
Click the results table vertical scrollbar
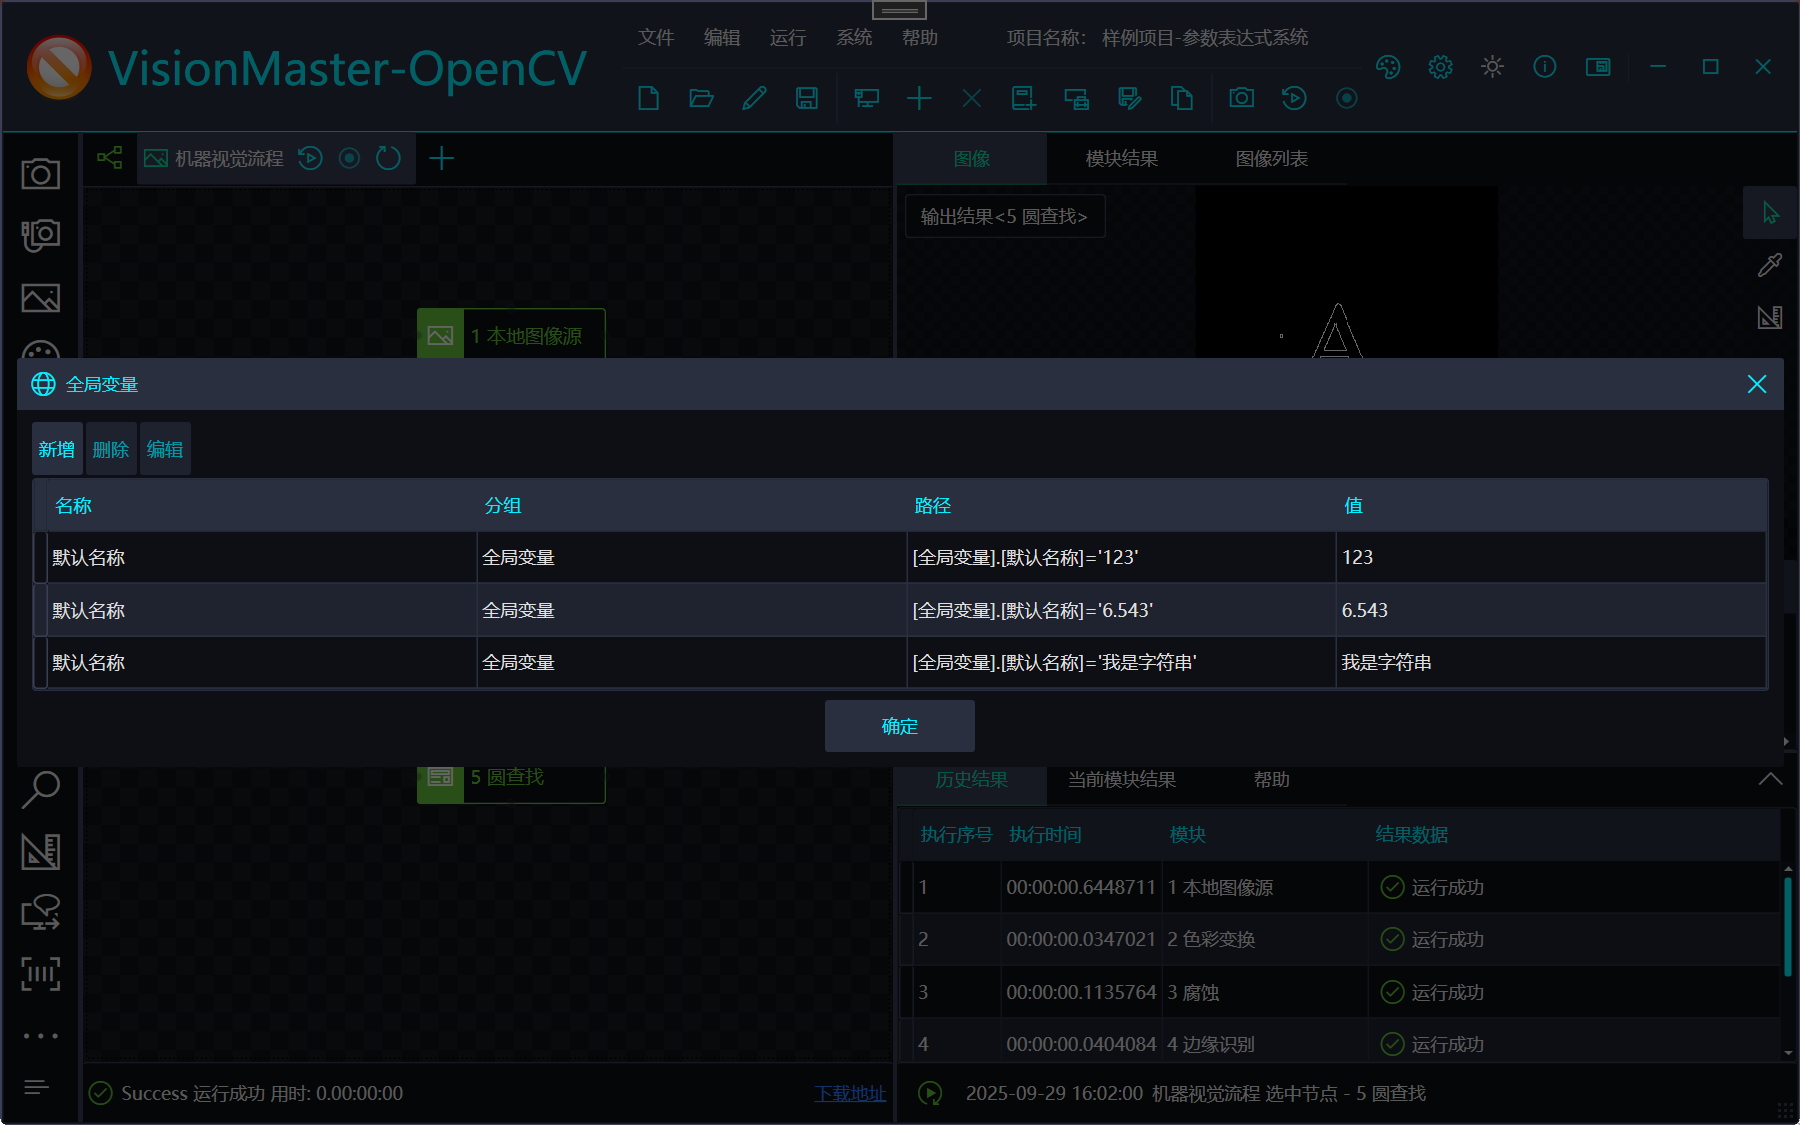tap(1788, 926)
